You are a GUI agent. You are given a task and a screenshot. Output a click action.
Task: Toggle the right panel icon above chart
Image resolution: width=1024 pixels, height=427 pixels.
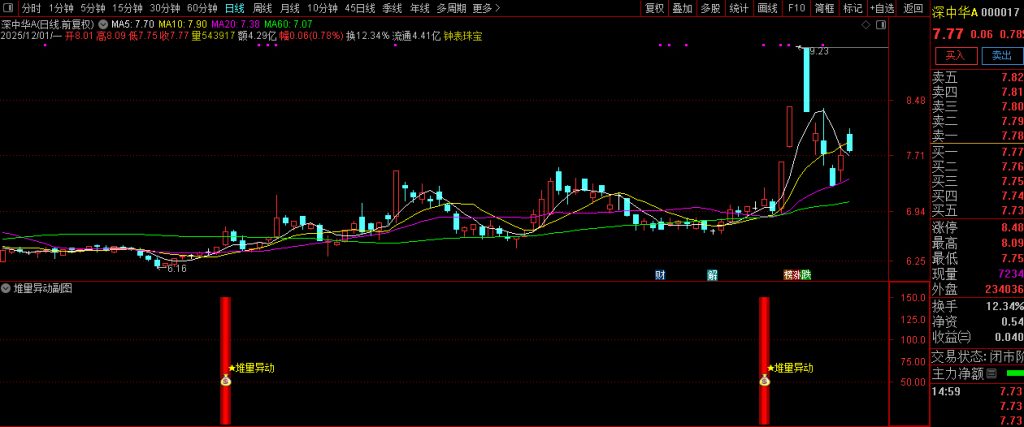pyautogui.click(x=880, y=25)
